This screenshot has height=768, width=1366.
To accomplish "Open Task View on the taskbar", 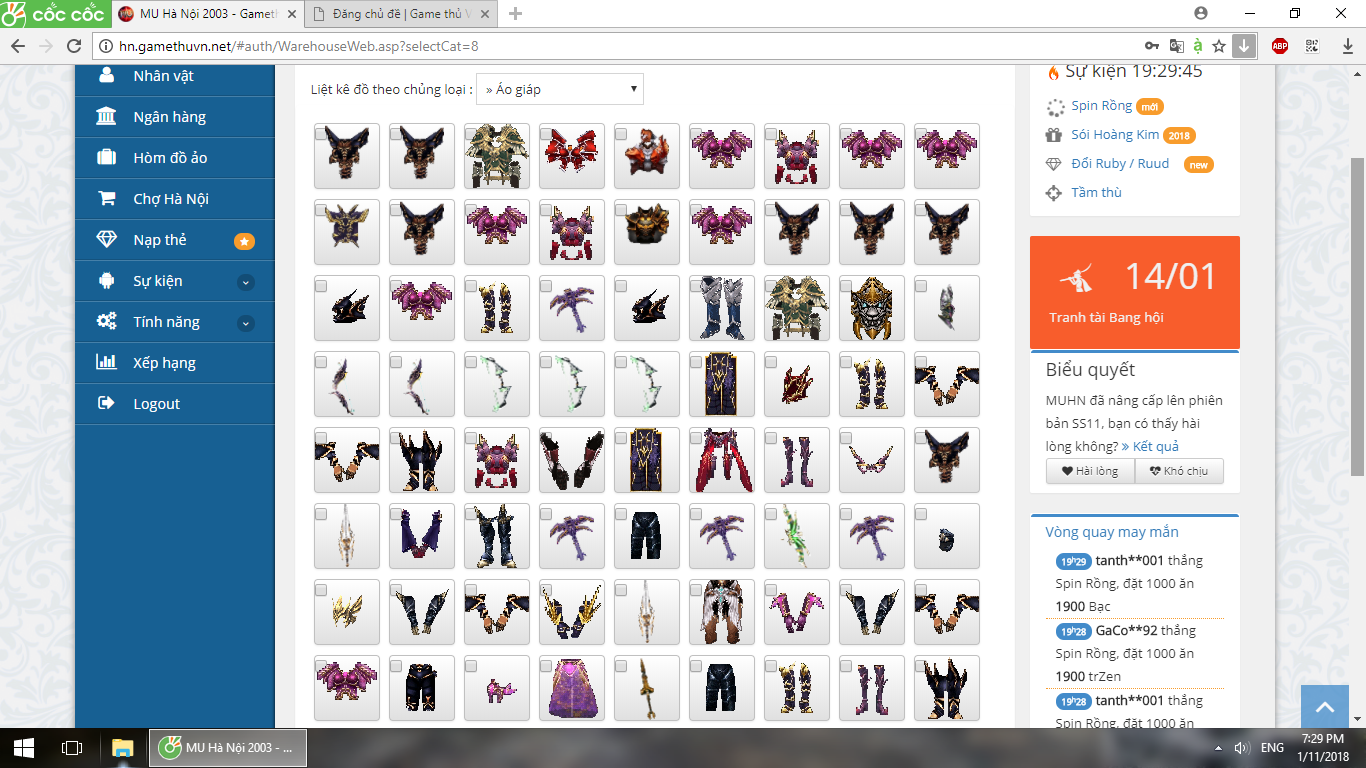I will pyautogui.click(x=72, y=748).
